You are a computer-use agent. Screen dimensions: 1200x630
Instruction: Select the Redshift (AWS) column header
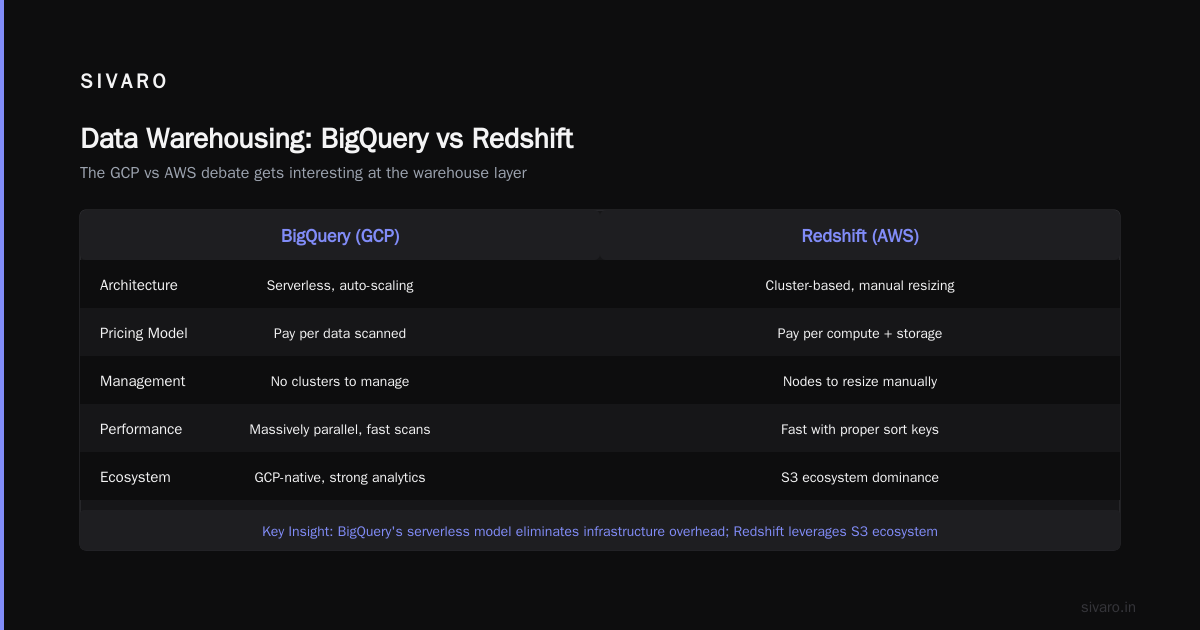coord(860,236)
